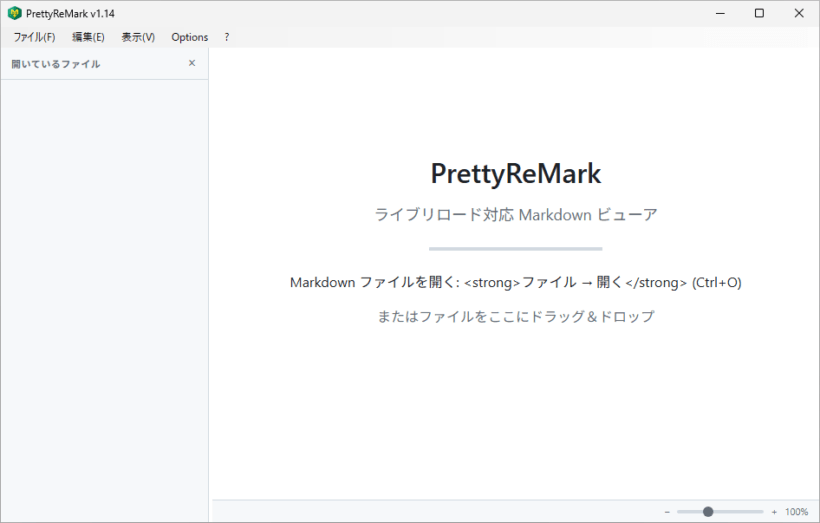Click the minus zoom-out button
The image size is (820, 523).
click(667, 512)
